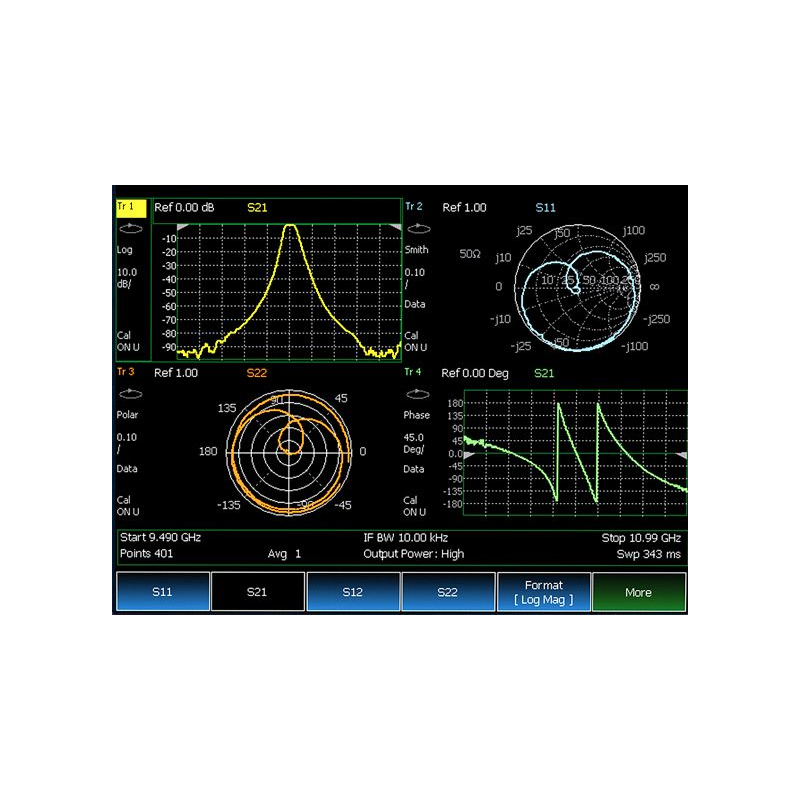Viewport: 800px width, 800px height.
Task: Activate trace Tr 2 label
Action: [x=414, y=207]
